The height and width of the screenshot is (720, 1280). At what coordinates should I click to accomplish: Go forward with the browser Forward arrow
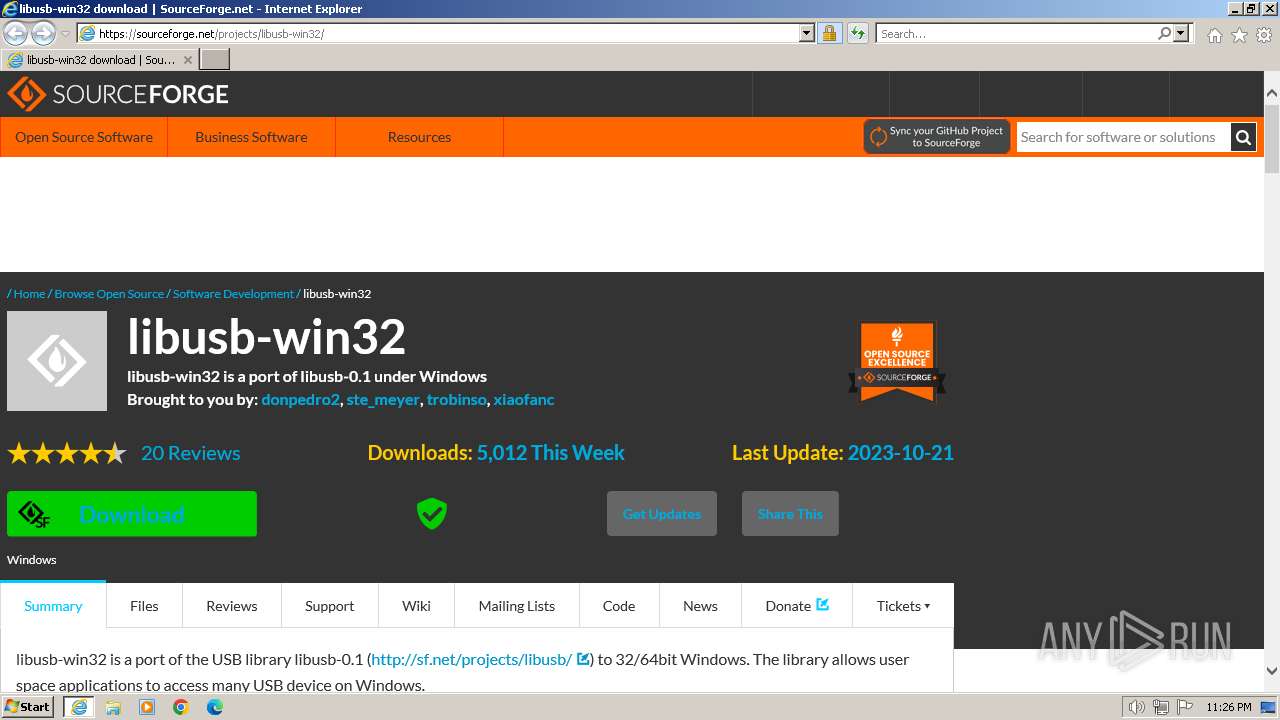click(43, 33)
